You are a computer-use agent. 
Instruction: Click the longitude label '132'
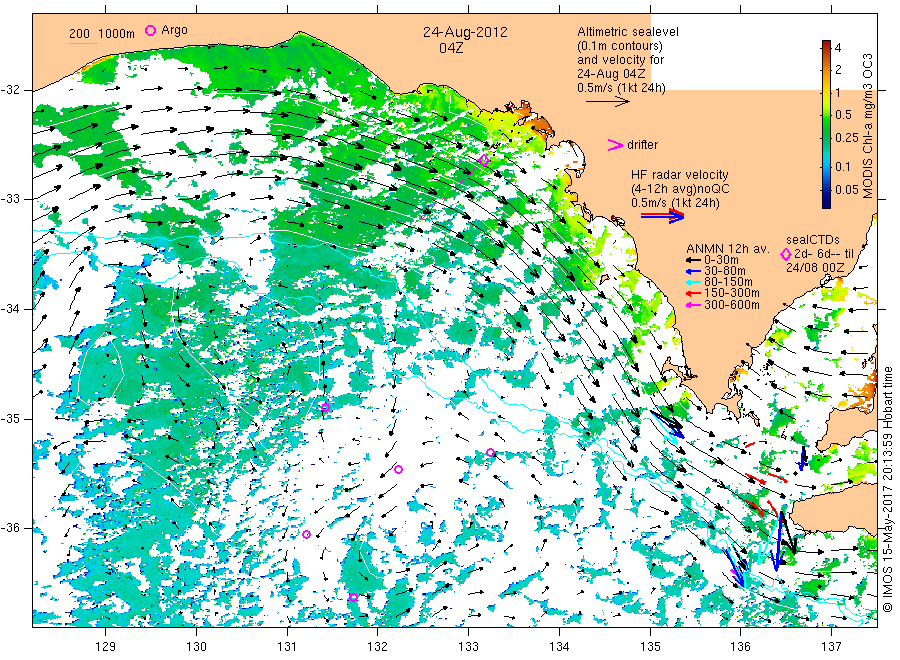pos(378,647)
